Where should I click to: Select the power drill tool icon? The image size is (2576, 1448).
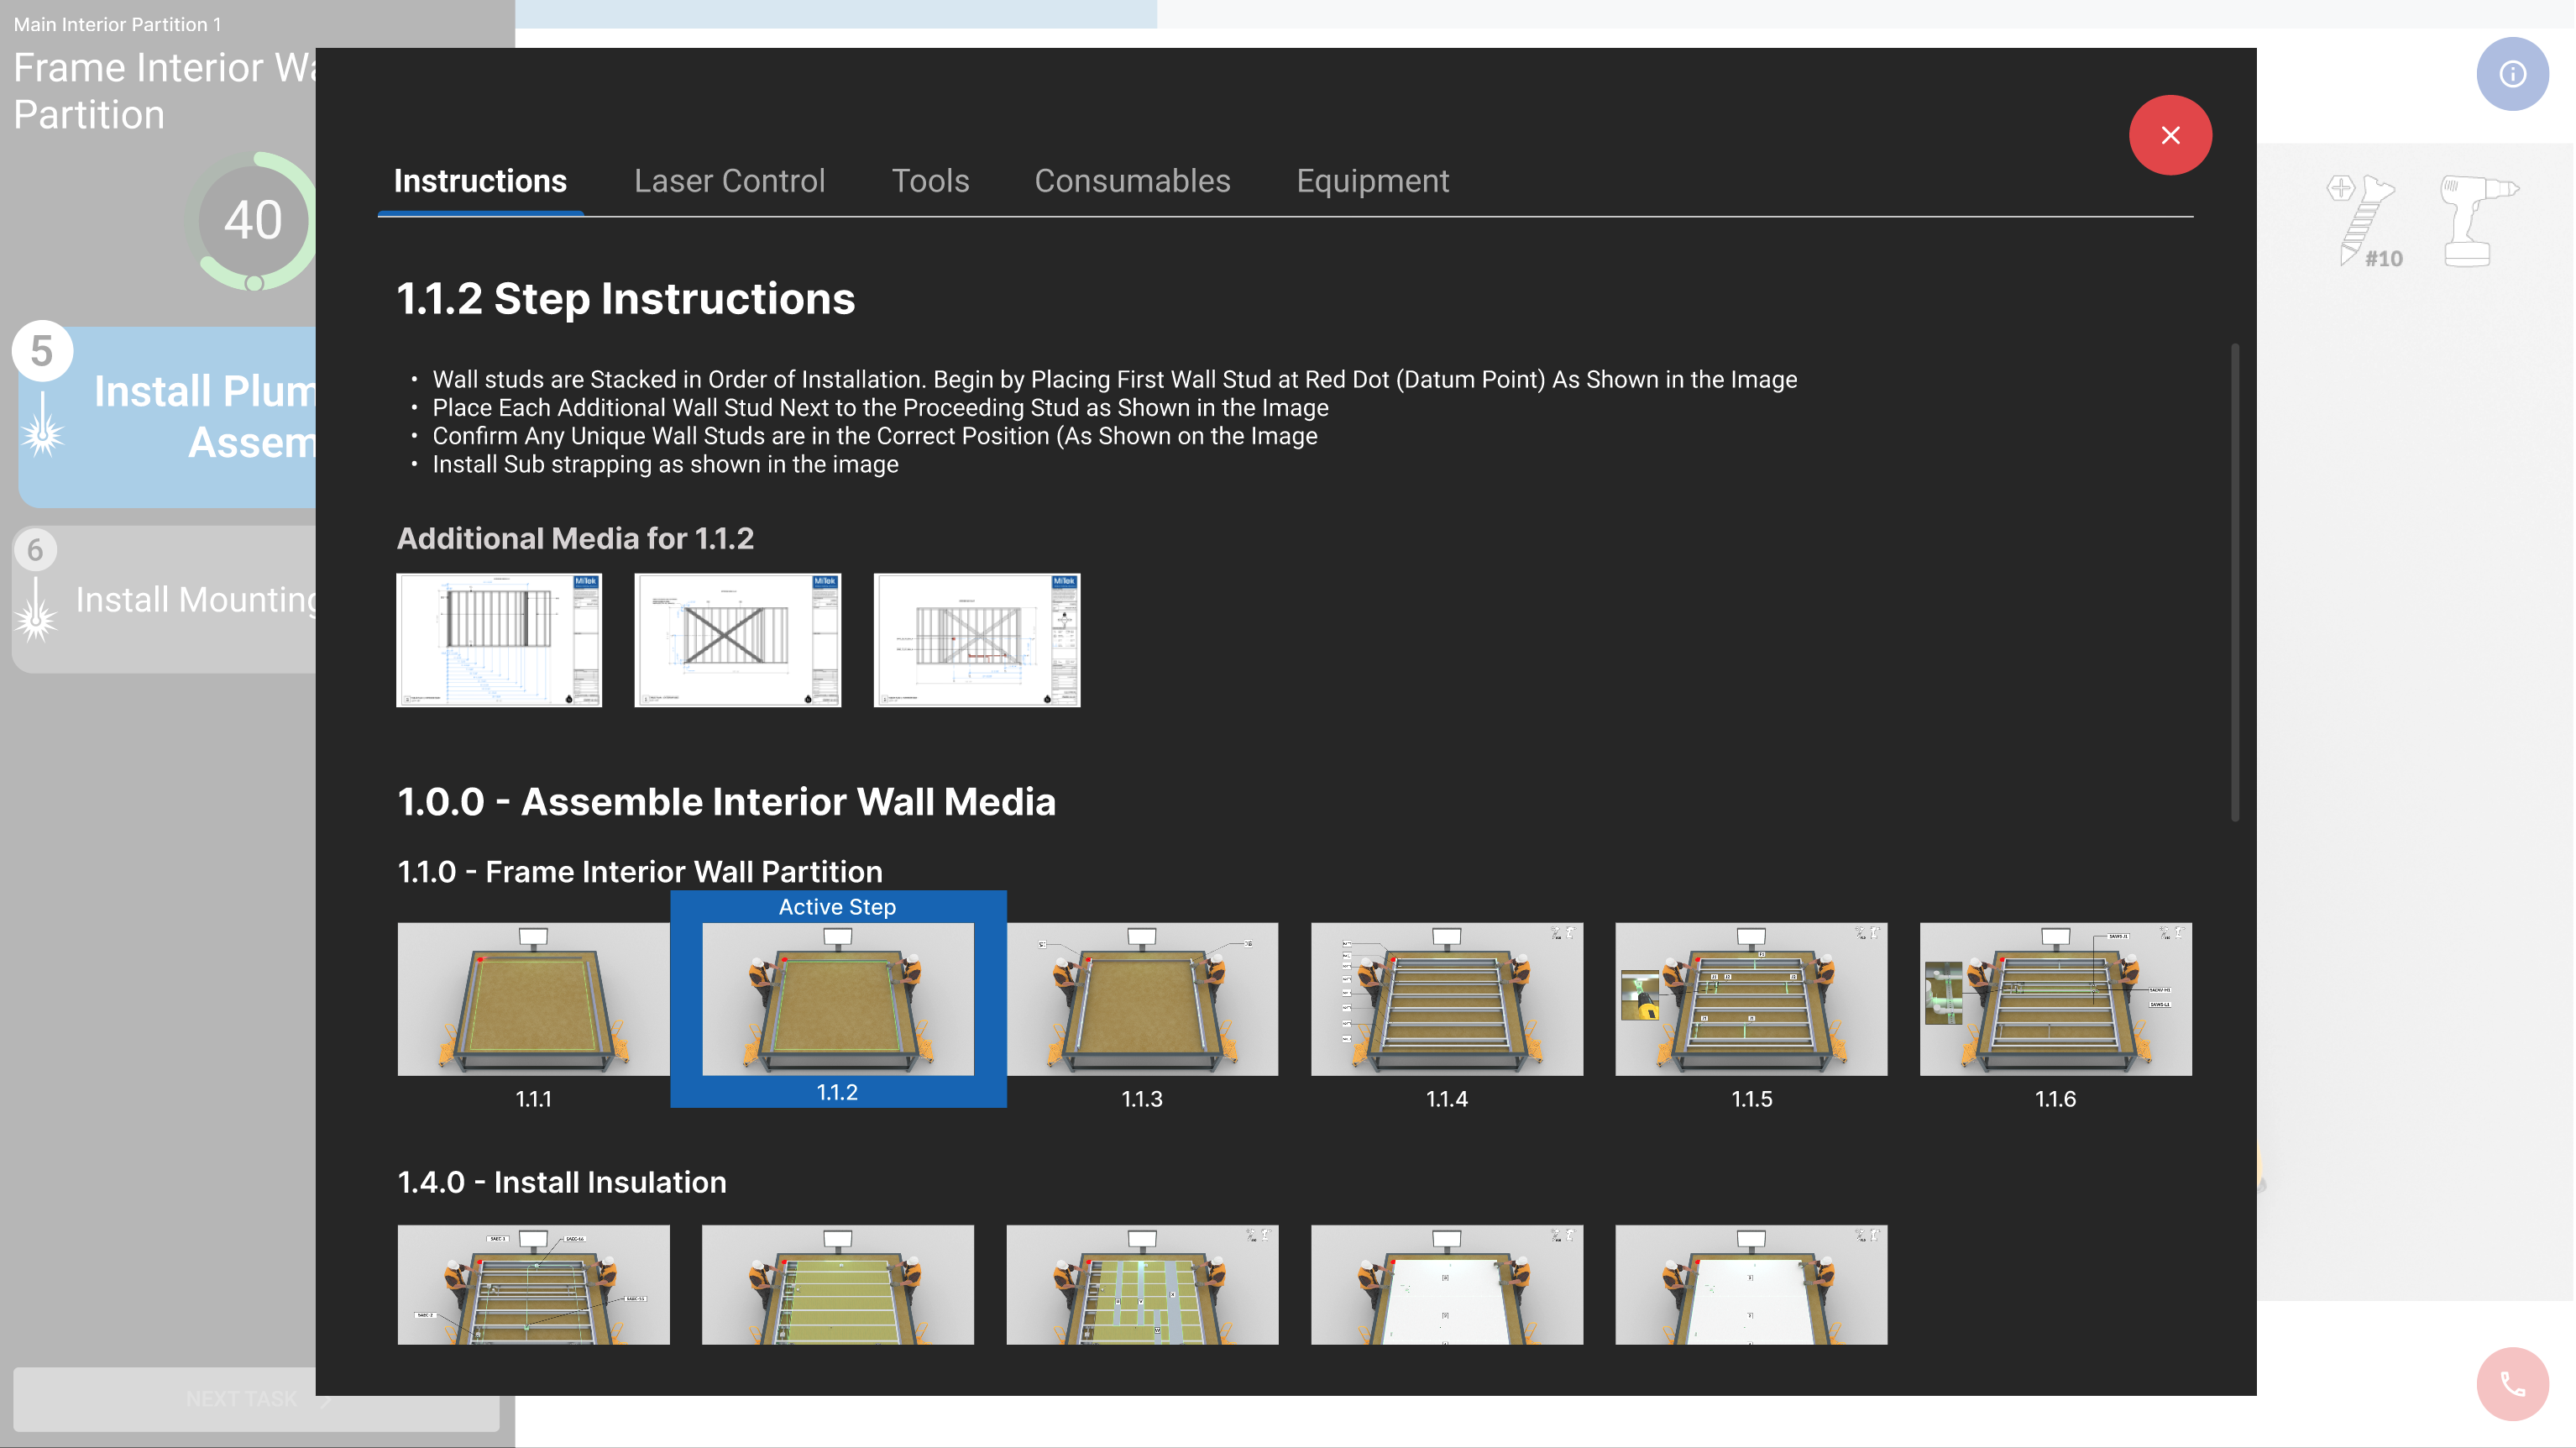pyautogui.click(x=2476, y=221)
